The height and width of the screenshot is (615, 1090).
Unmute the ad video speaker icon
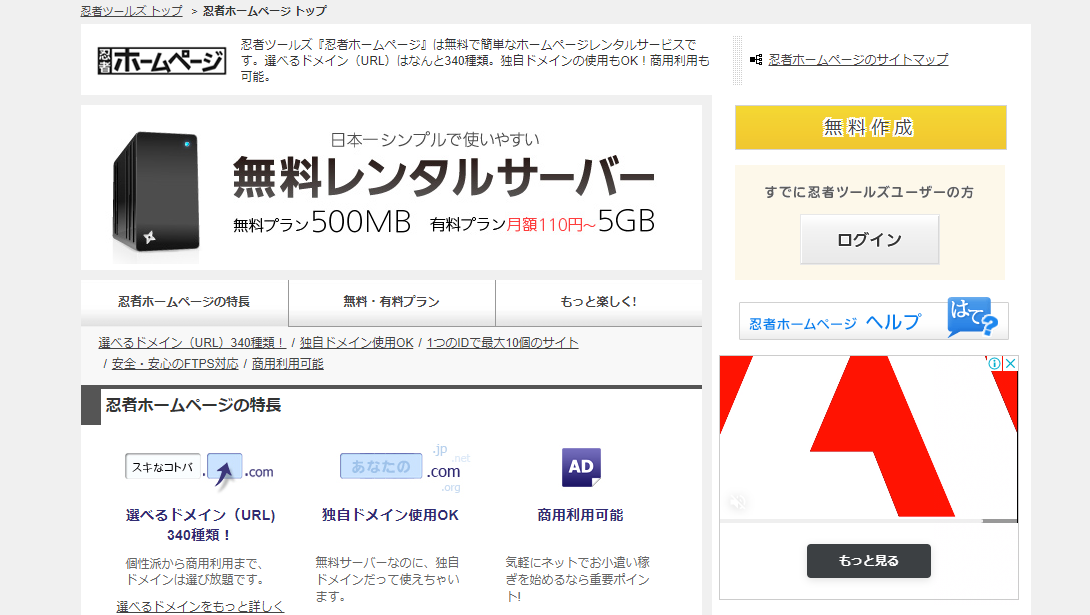click(737, 501)
